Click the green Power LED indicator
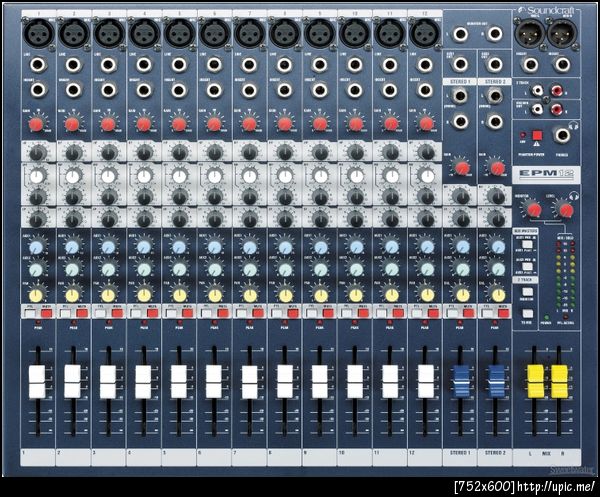Image resolution: width=600 pixels, height=497 pixels. [546, 318]
